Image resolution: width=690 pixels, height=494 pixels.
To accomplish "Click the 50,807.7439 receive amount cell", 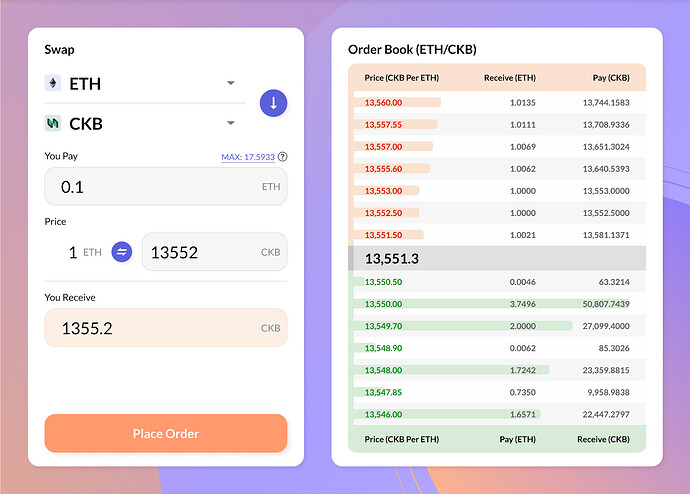I will pos(606,304).
